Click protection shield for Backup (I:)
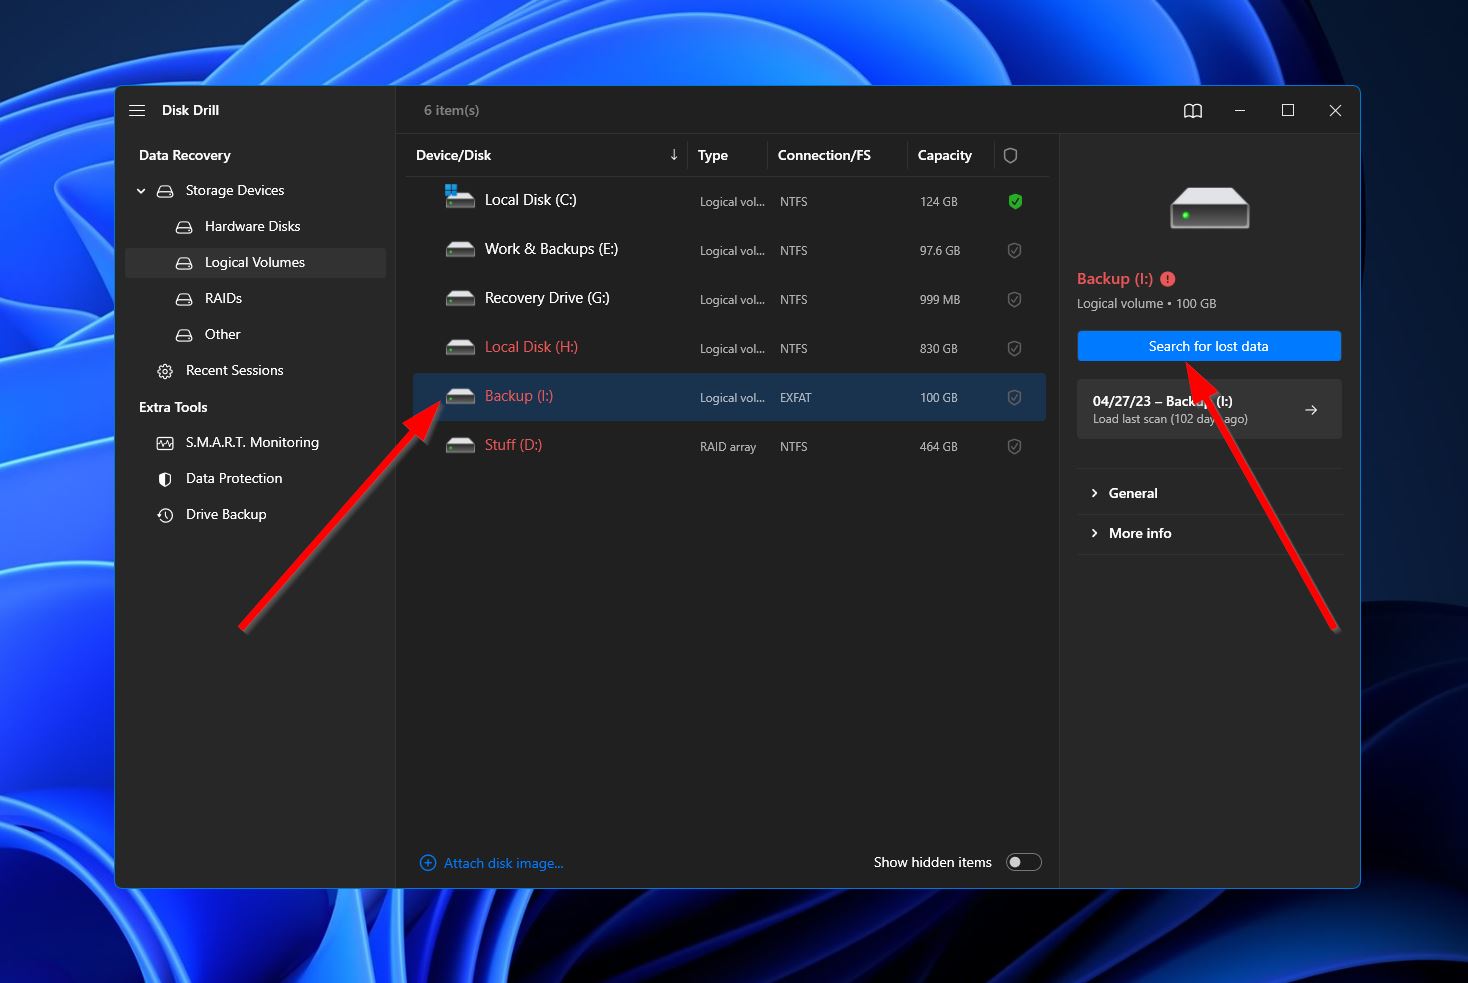Image resolution: width=1468 pixels, height=983 pixels. coord(1014,397)
